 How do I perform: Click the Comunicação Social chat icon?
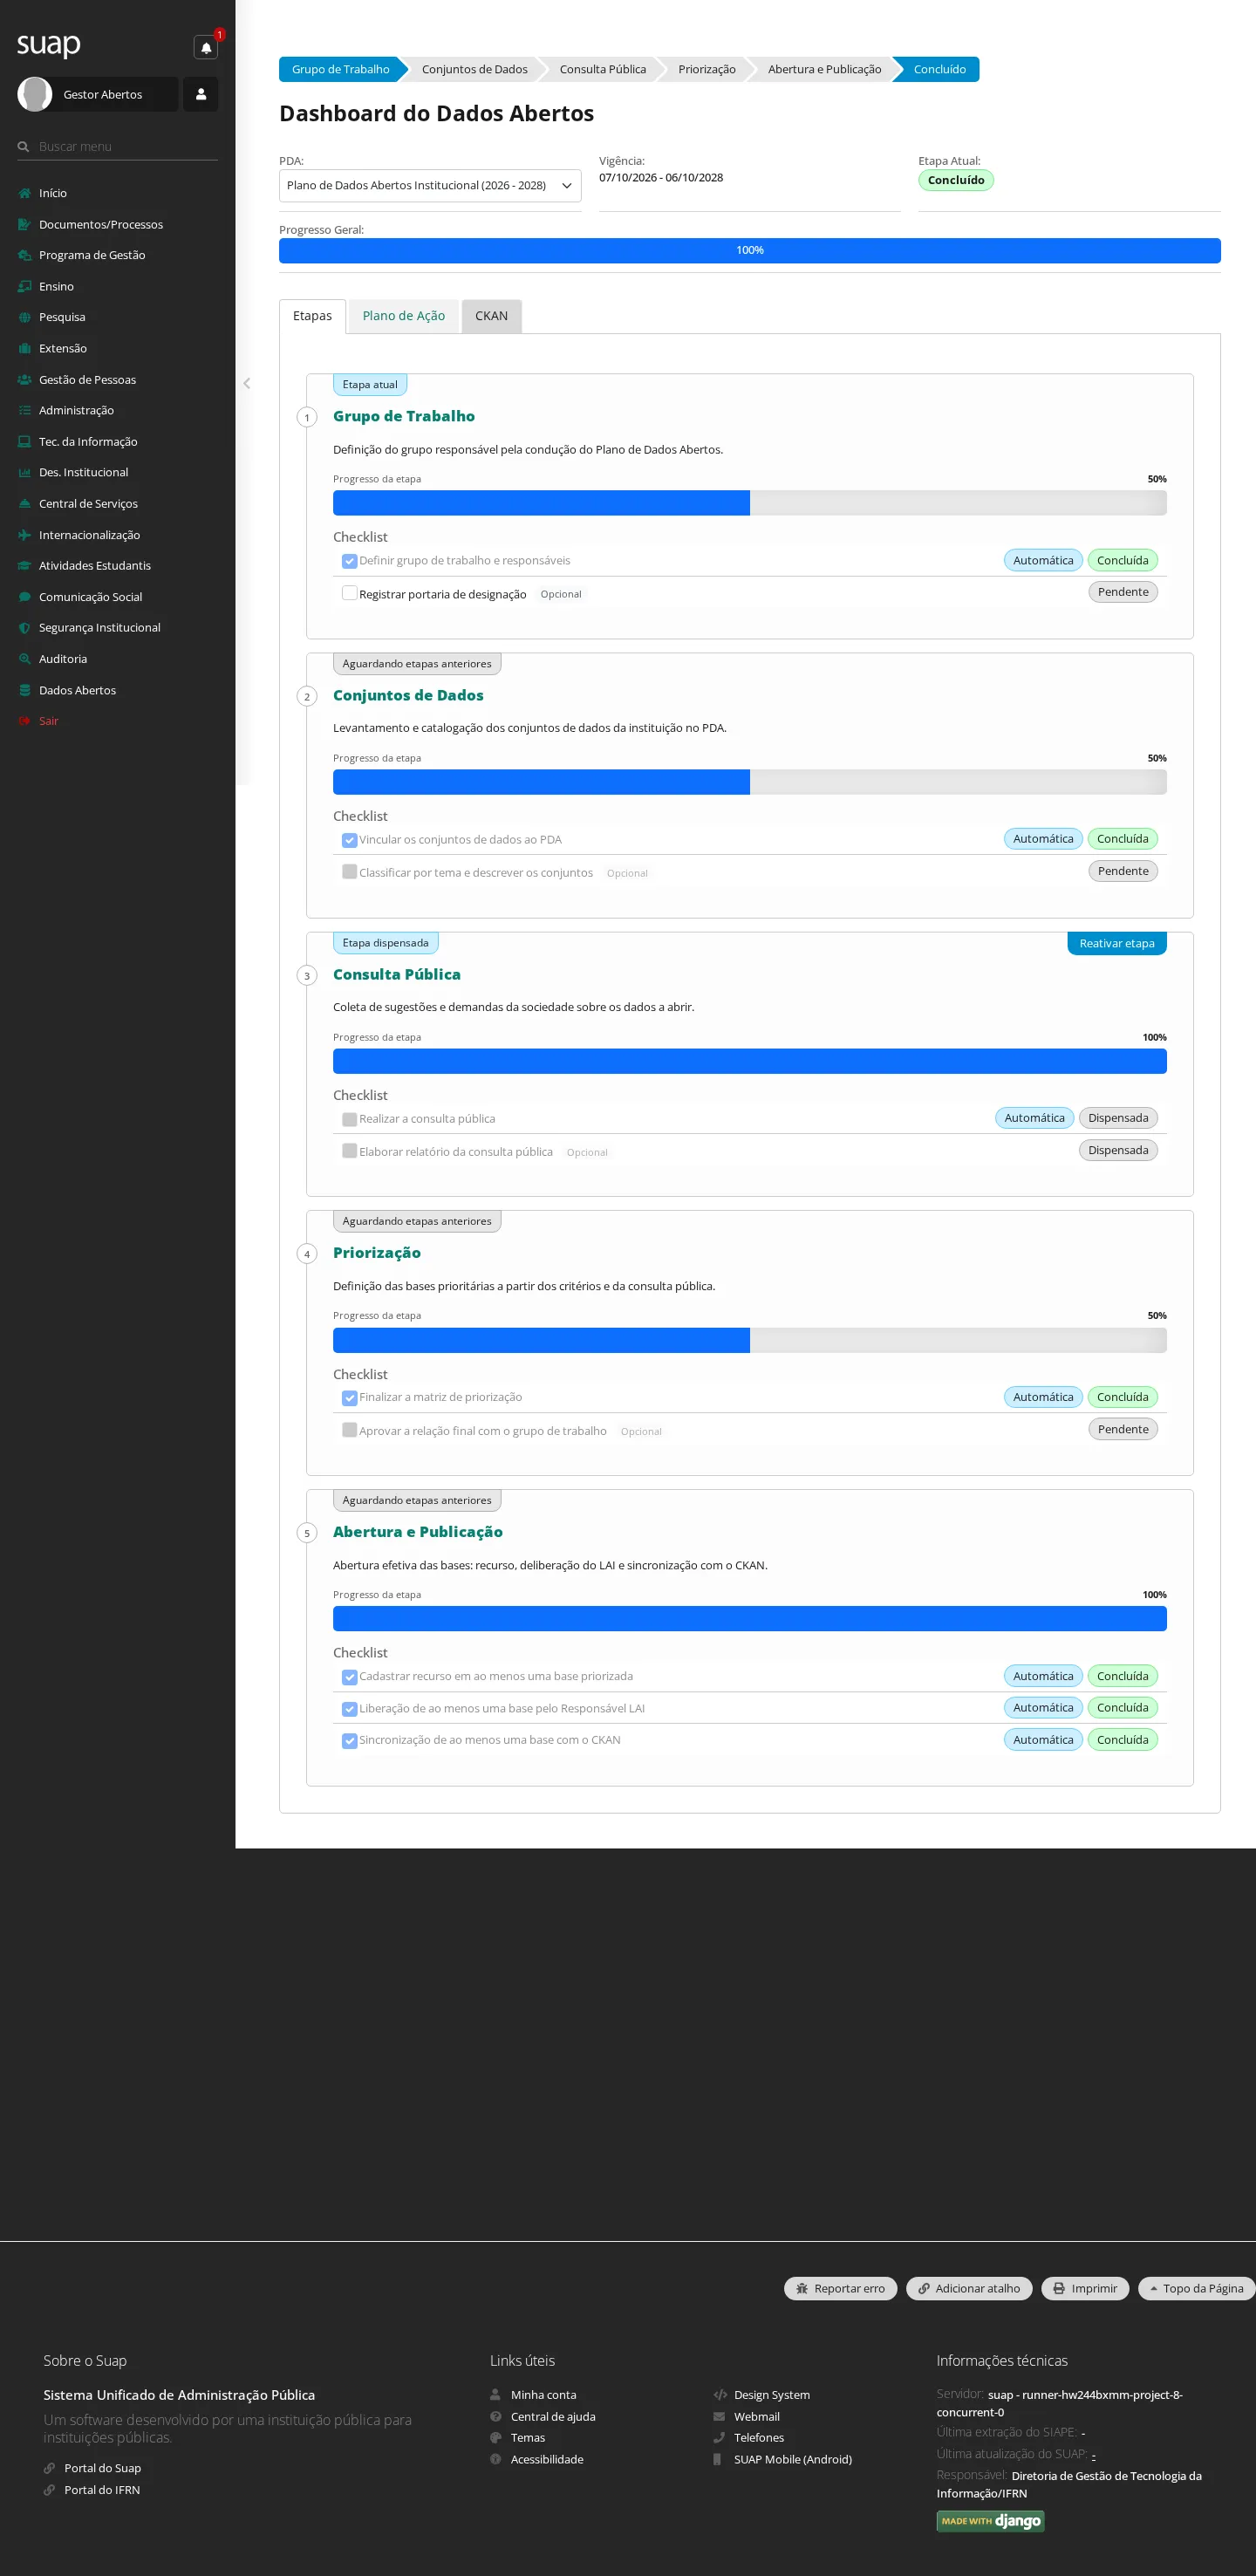[24, 597]
